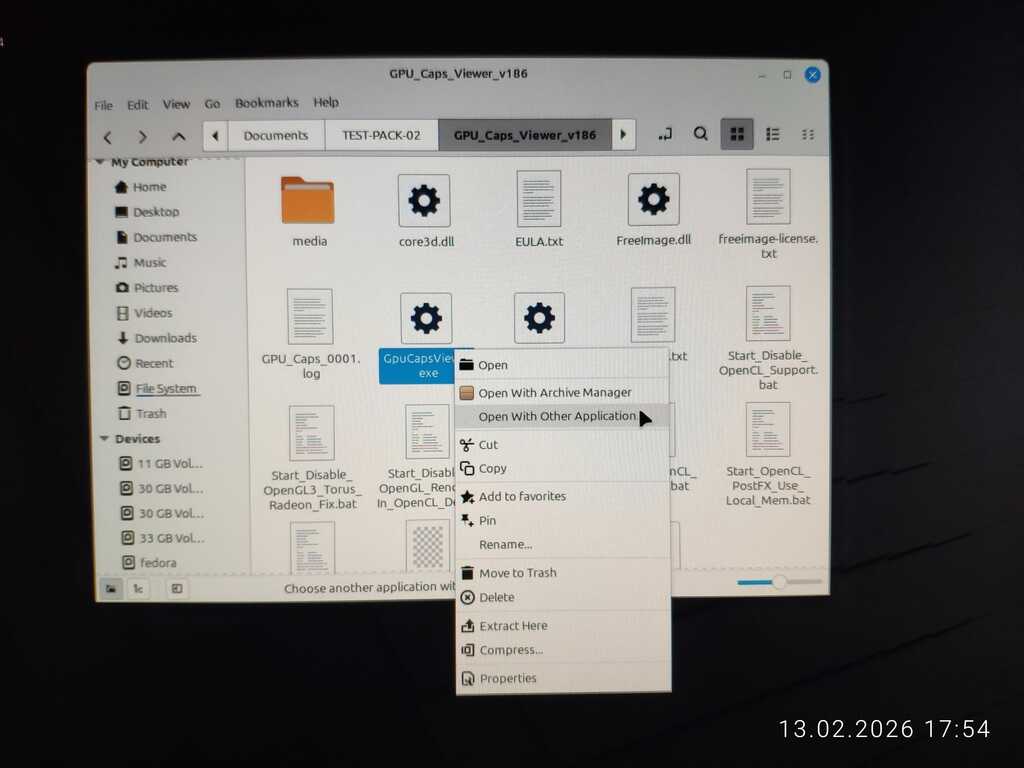The height and width of the screenshot is (768, 1024).
Task: Open the View menu
Action: pyautogui.click(x=176, y=104)
